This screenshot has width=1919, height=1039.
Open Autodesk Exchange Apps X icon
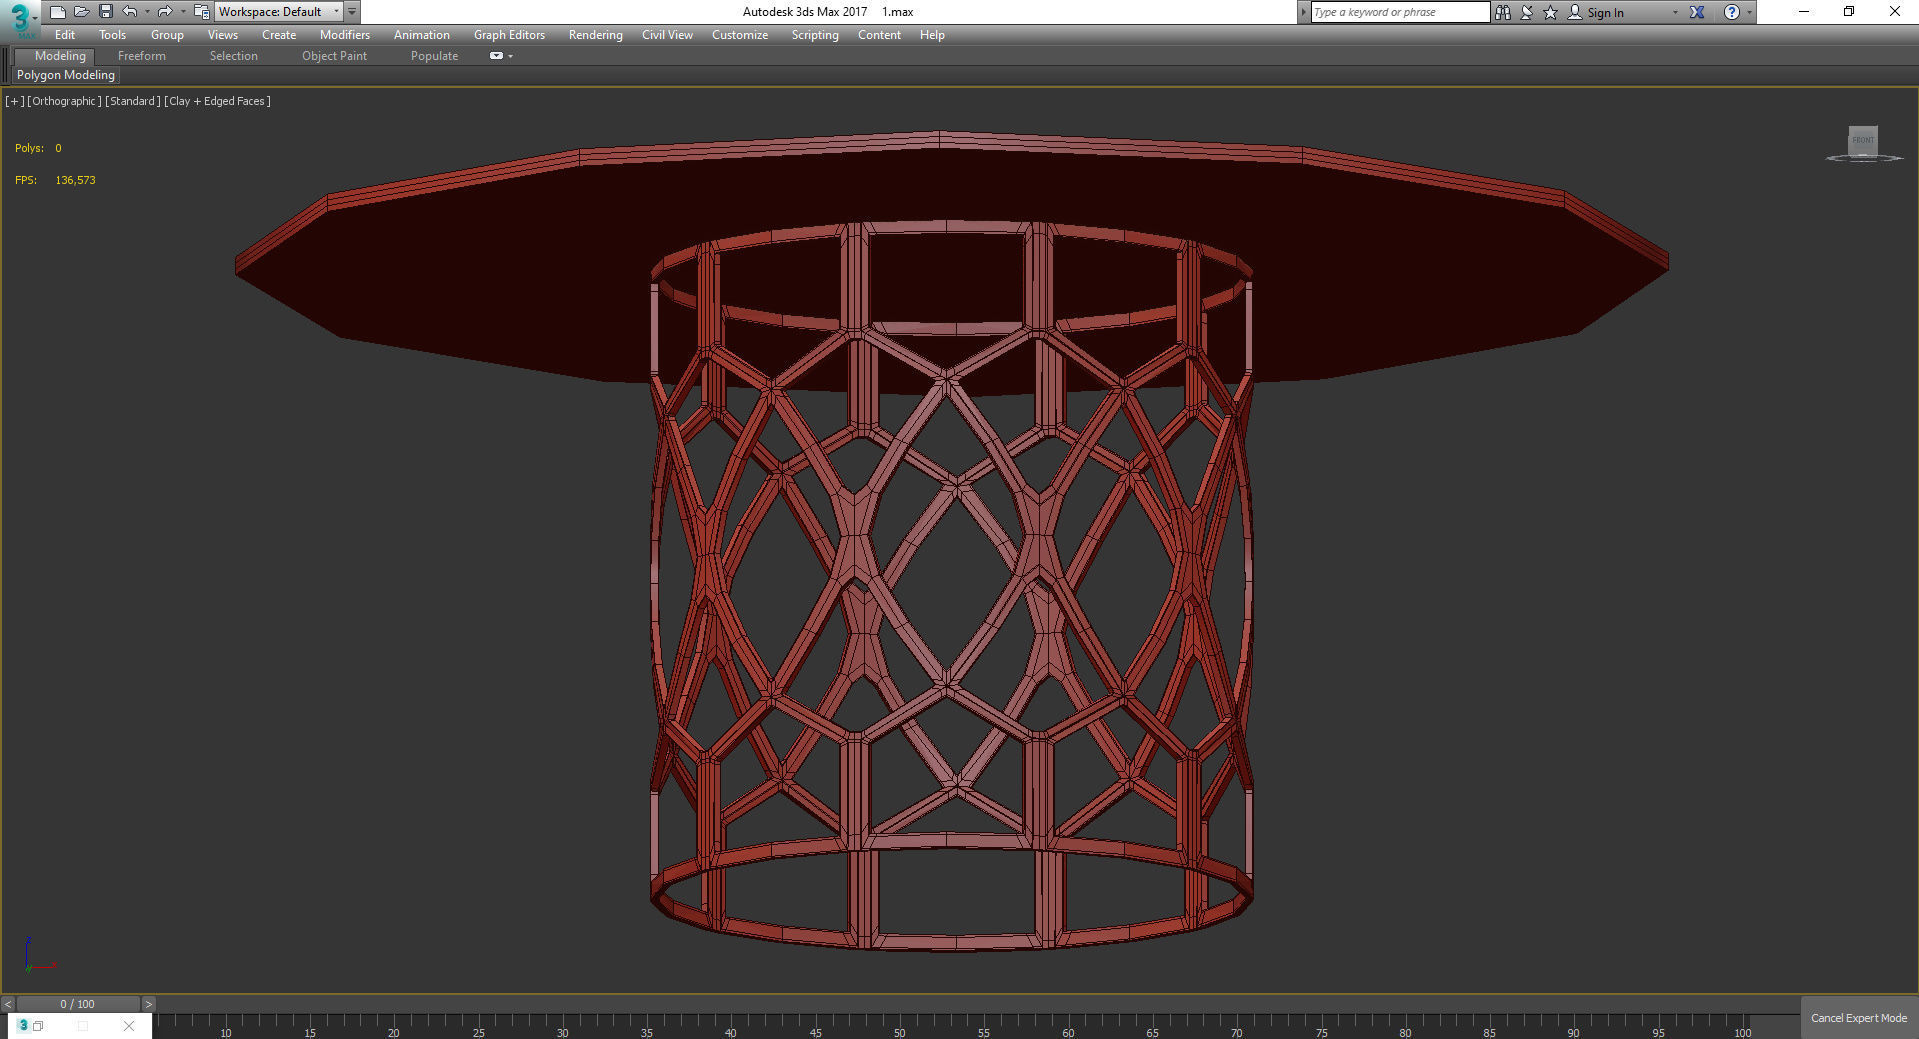1697,12
